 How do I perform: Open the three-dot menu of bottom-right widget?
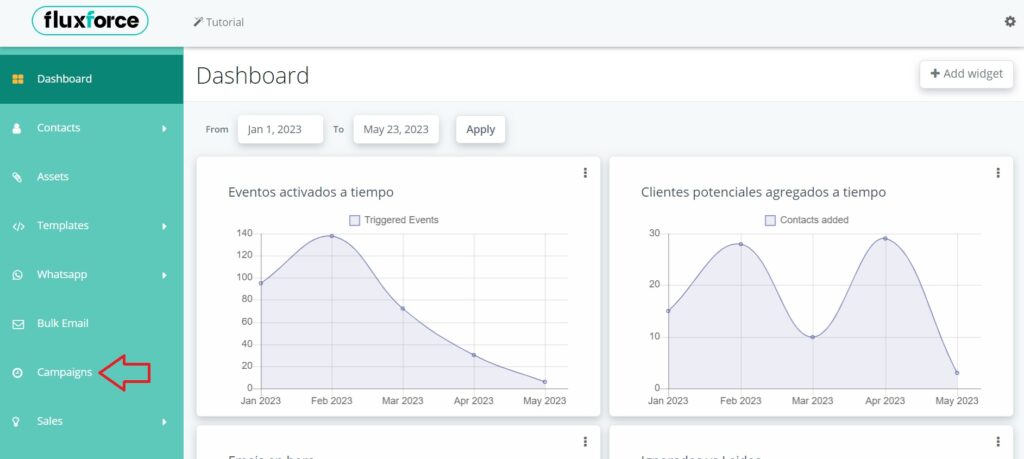(997, 442)
